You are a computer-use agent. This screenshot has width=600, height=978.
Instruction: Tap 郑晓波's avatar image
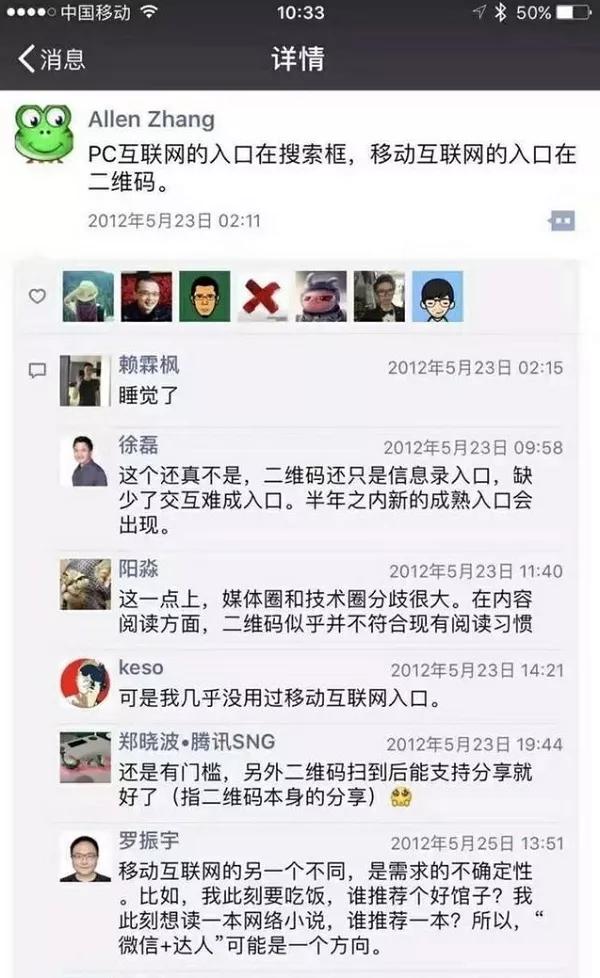tap(85, 757)
